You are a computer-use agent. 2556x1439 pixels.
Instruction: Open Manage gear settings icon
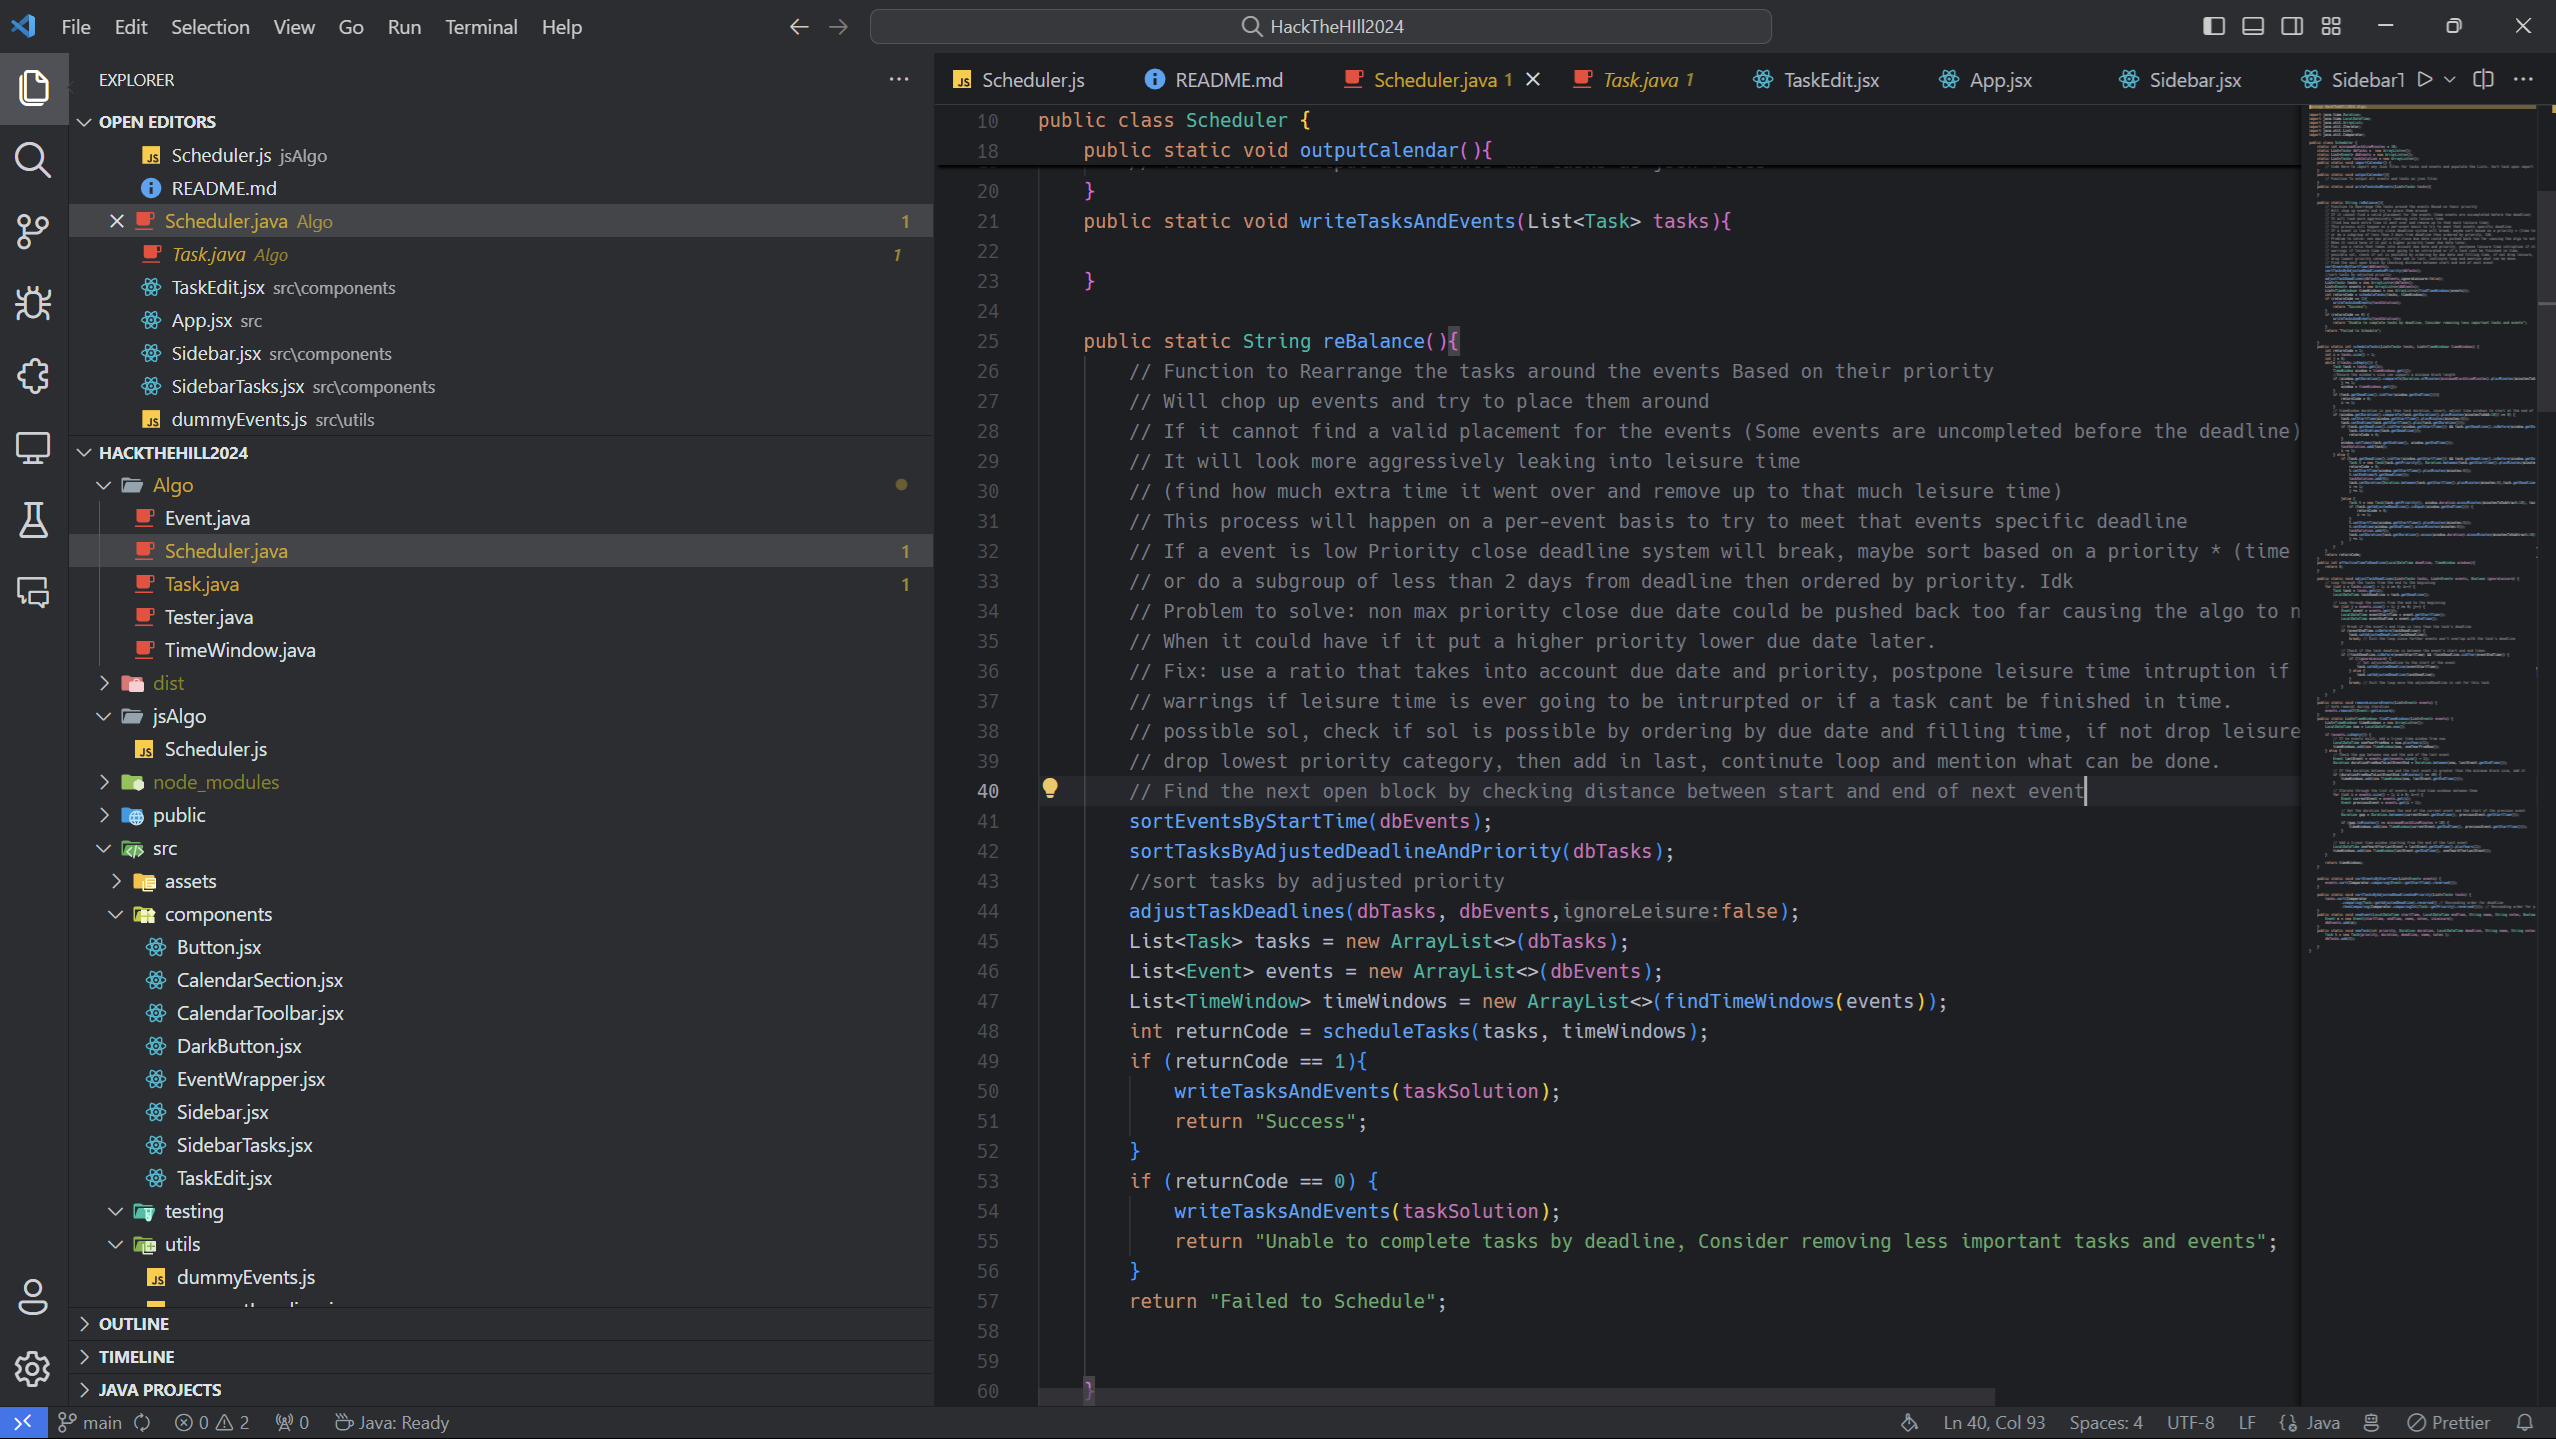33,1368
